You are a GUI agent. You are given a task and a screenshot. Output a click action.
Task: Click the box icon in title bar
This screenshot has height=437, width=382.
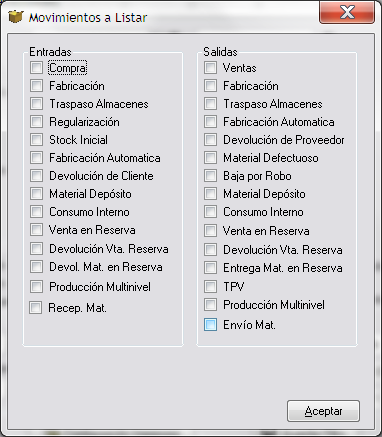pyautogui.click(x=16, y=17)
